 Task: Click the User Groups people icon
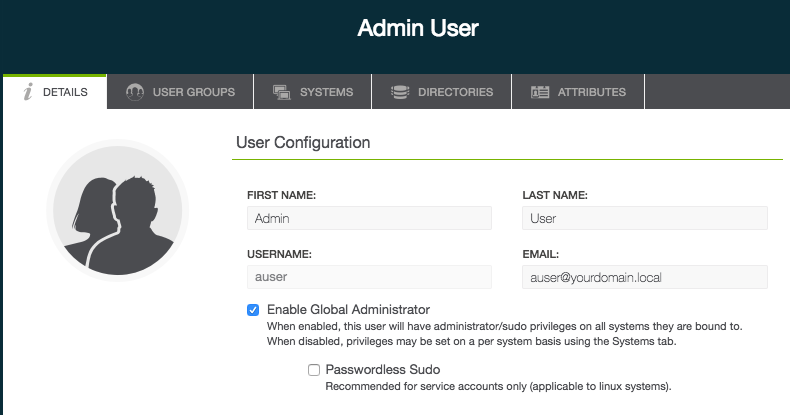pyautogui.click(x=135, y=92)
